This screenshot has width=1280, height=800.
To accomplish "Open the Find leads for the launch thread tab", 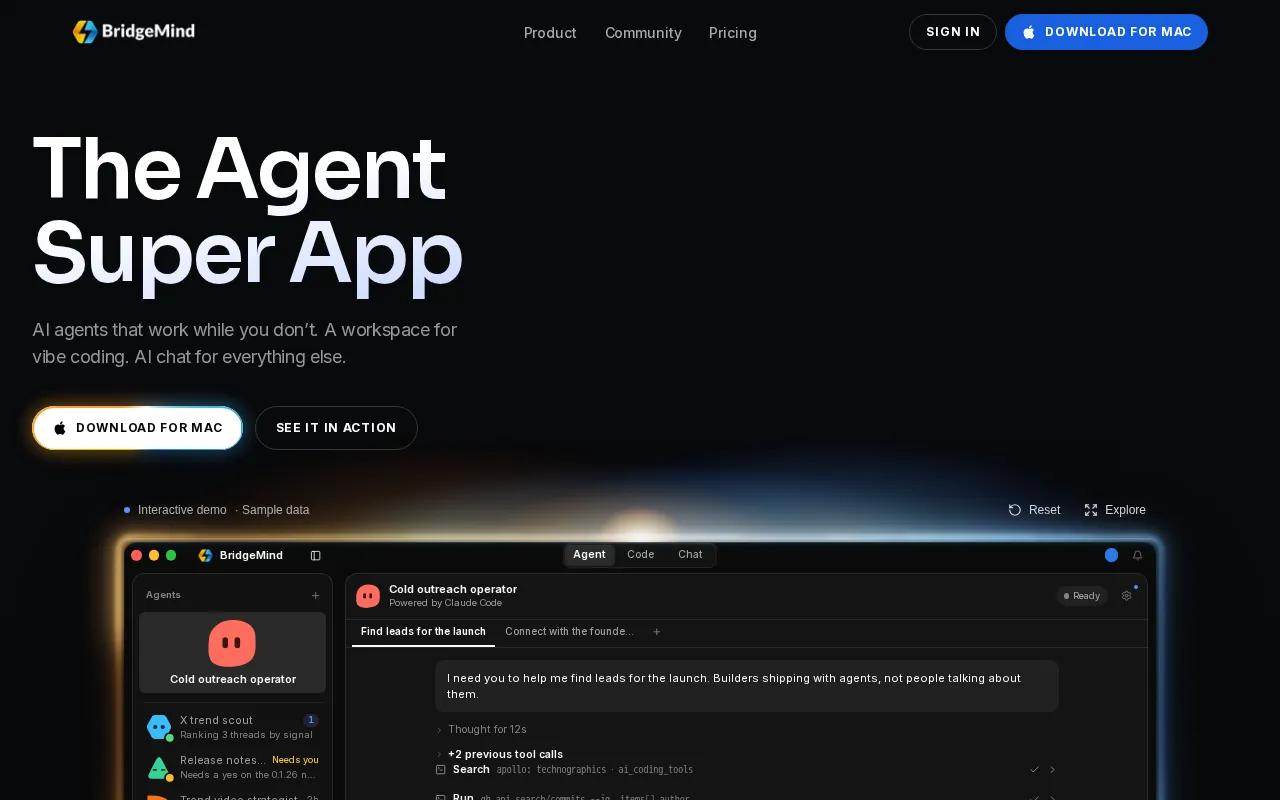I will 423,632.
